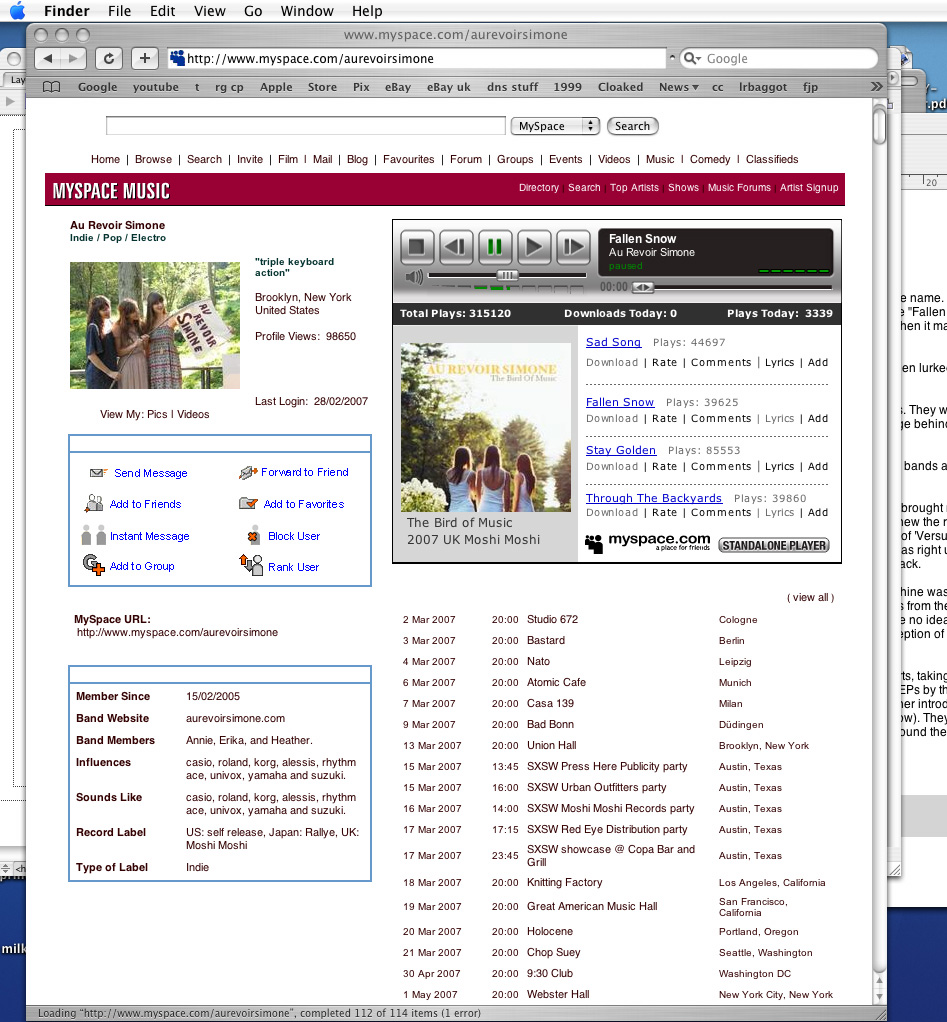View the band's Videos link
947x1022 pixels.
click(x=193, y=415)
